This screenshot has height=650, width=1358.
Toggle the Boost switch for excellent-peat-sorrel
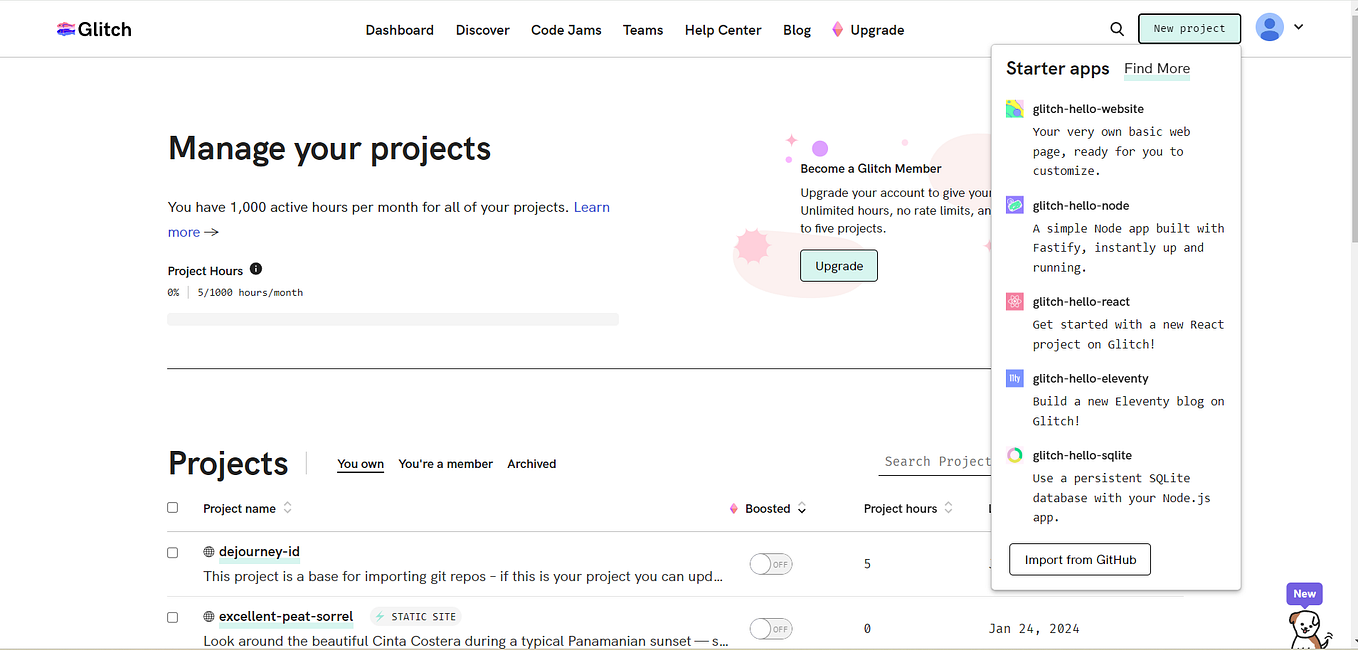[x=770, y=628]
